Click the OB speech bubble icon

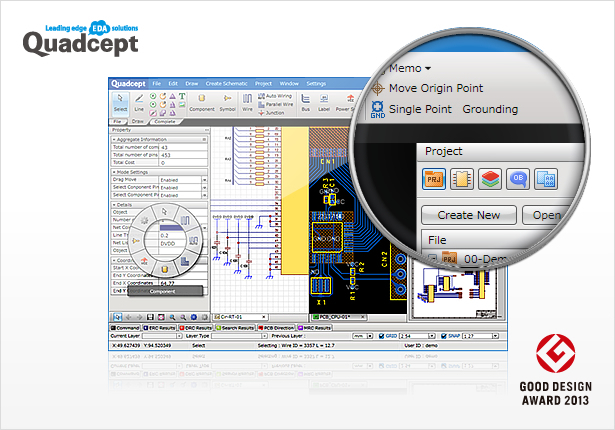[518, 179]
